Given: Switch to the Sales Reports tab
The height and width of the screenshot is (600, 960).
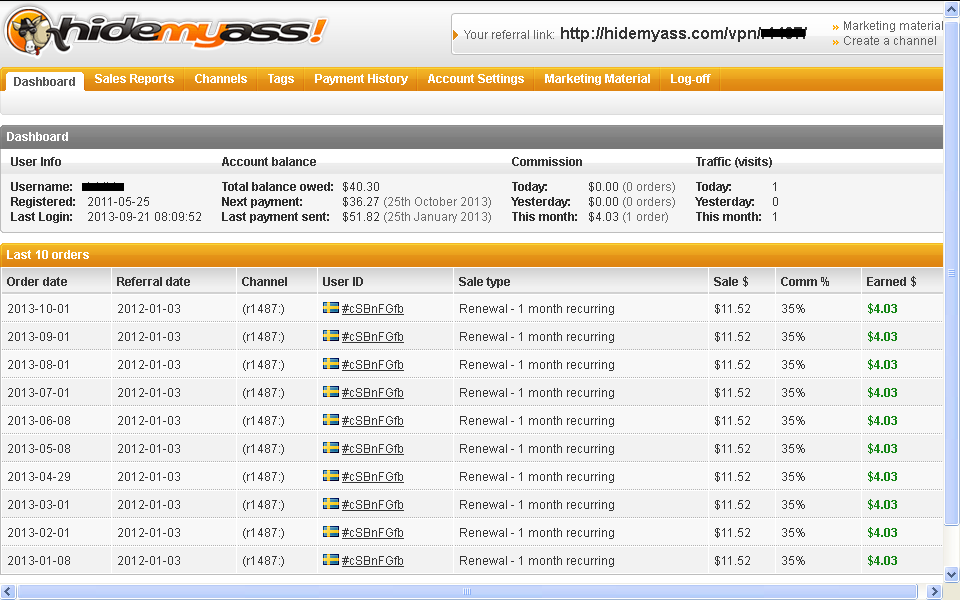Looking at the screenshot, I should point(134,78).
